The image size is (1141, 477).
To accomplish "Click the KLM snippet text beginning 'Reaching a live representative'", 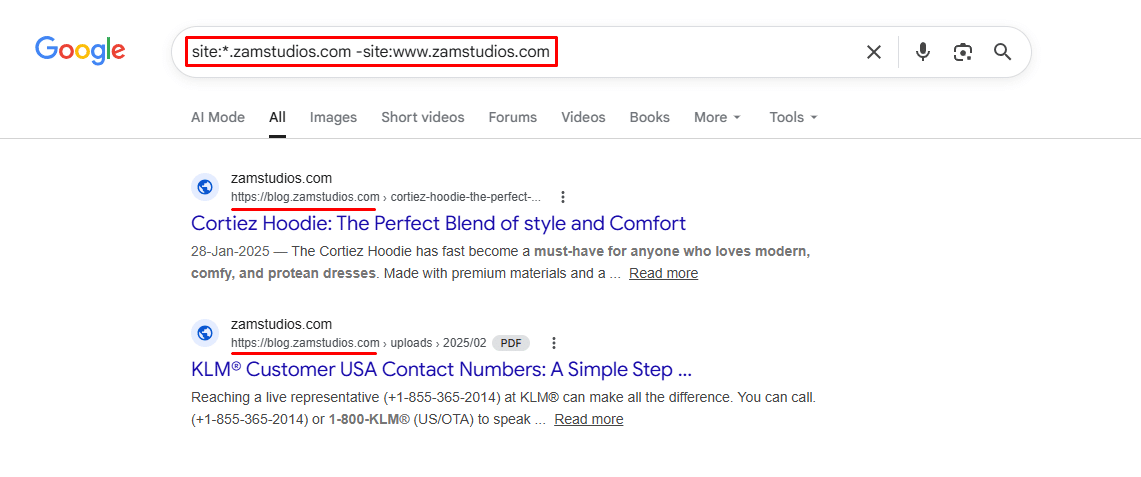I will (504, 409).
